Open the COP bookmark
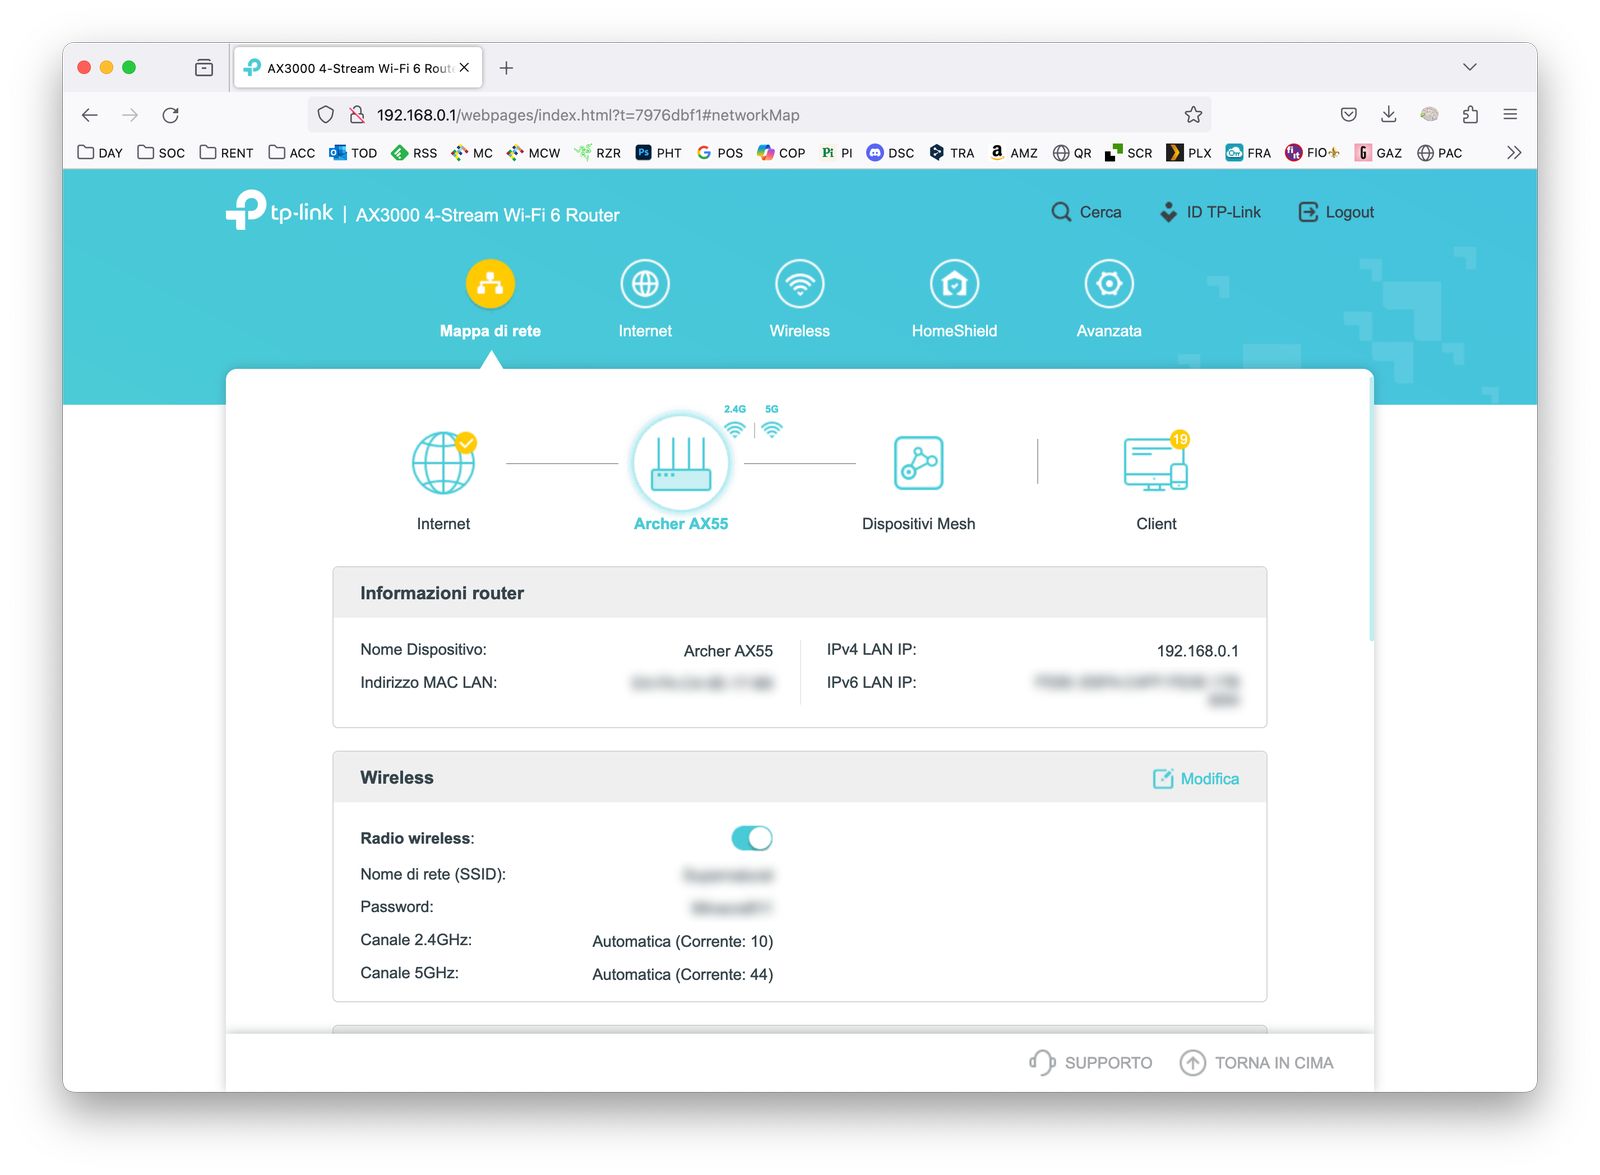Viewport: 1600px width, 1175px height. tap(781, 153)
